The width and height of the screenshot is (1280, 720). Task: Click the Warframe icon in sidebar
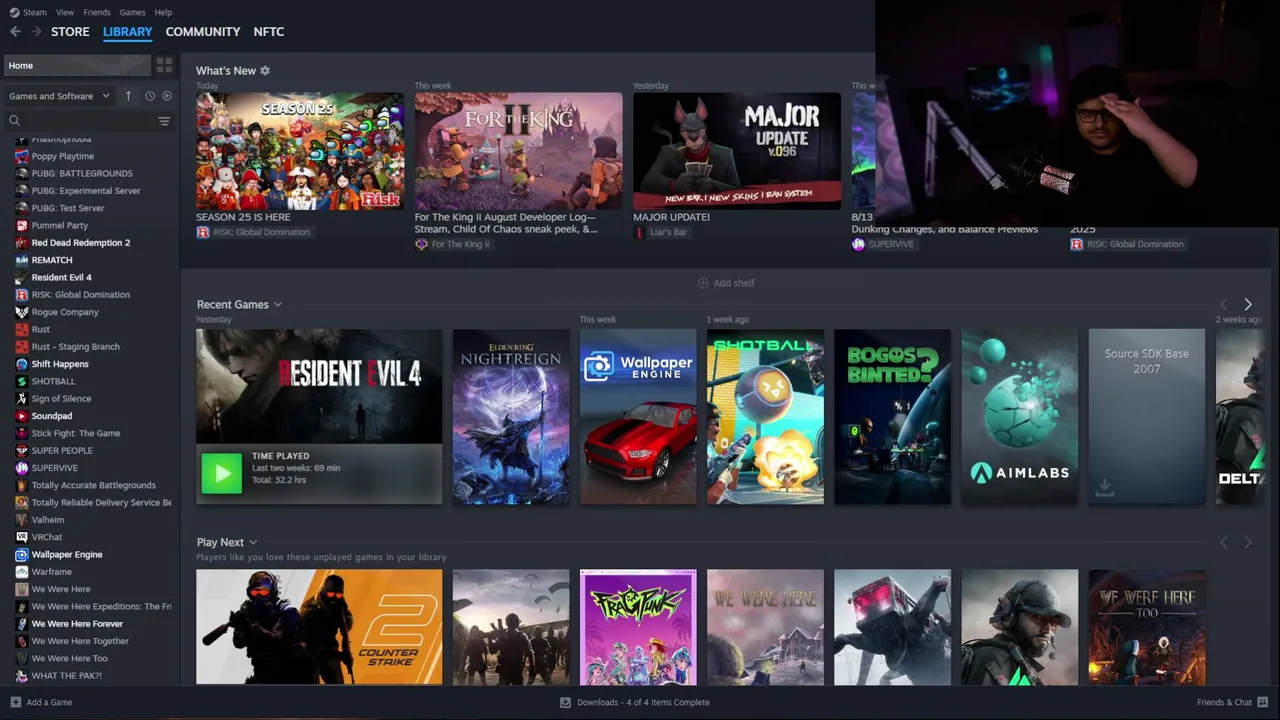(x=22, y=572)
